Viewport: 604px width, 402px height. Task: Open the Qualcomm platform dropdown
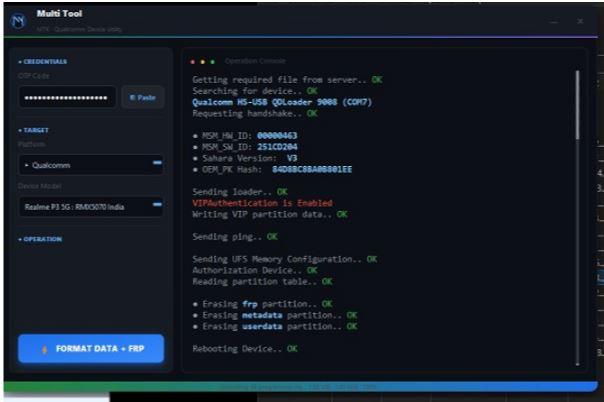[91, 165]
